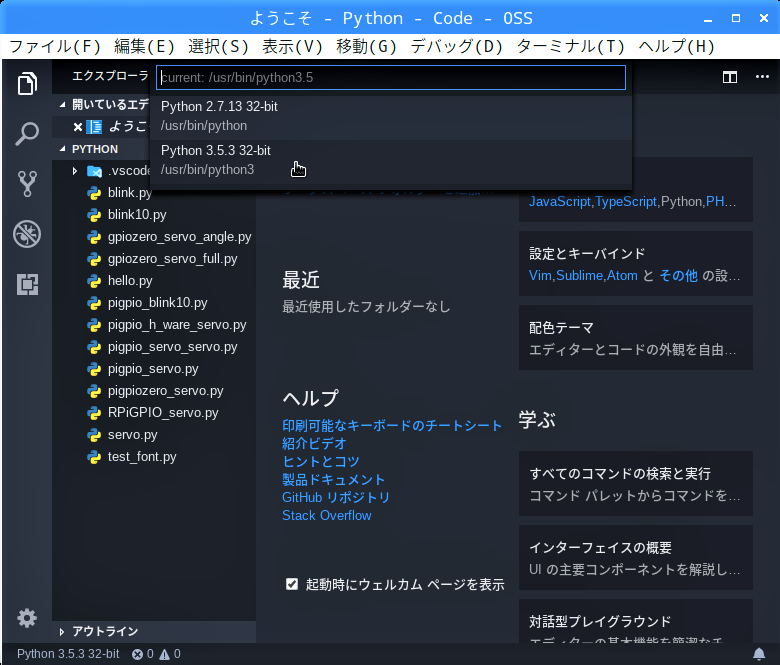Open the Search view icon

click(27, 133)
